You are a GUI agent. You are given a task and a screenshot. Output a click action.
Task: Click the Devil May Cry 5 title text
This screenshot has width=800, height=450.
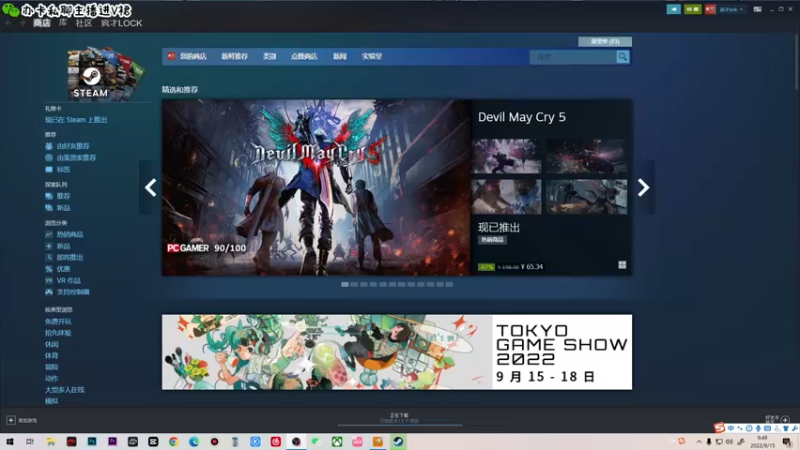pyautogui.click(x=521, y=117)
